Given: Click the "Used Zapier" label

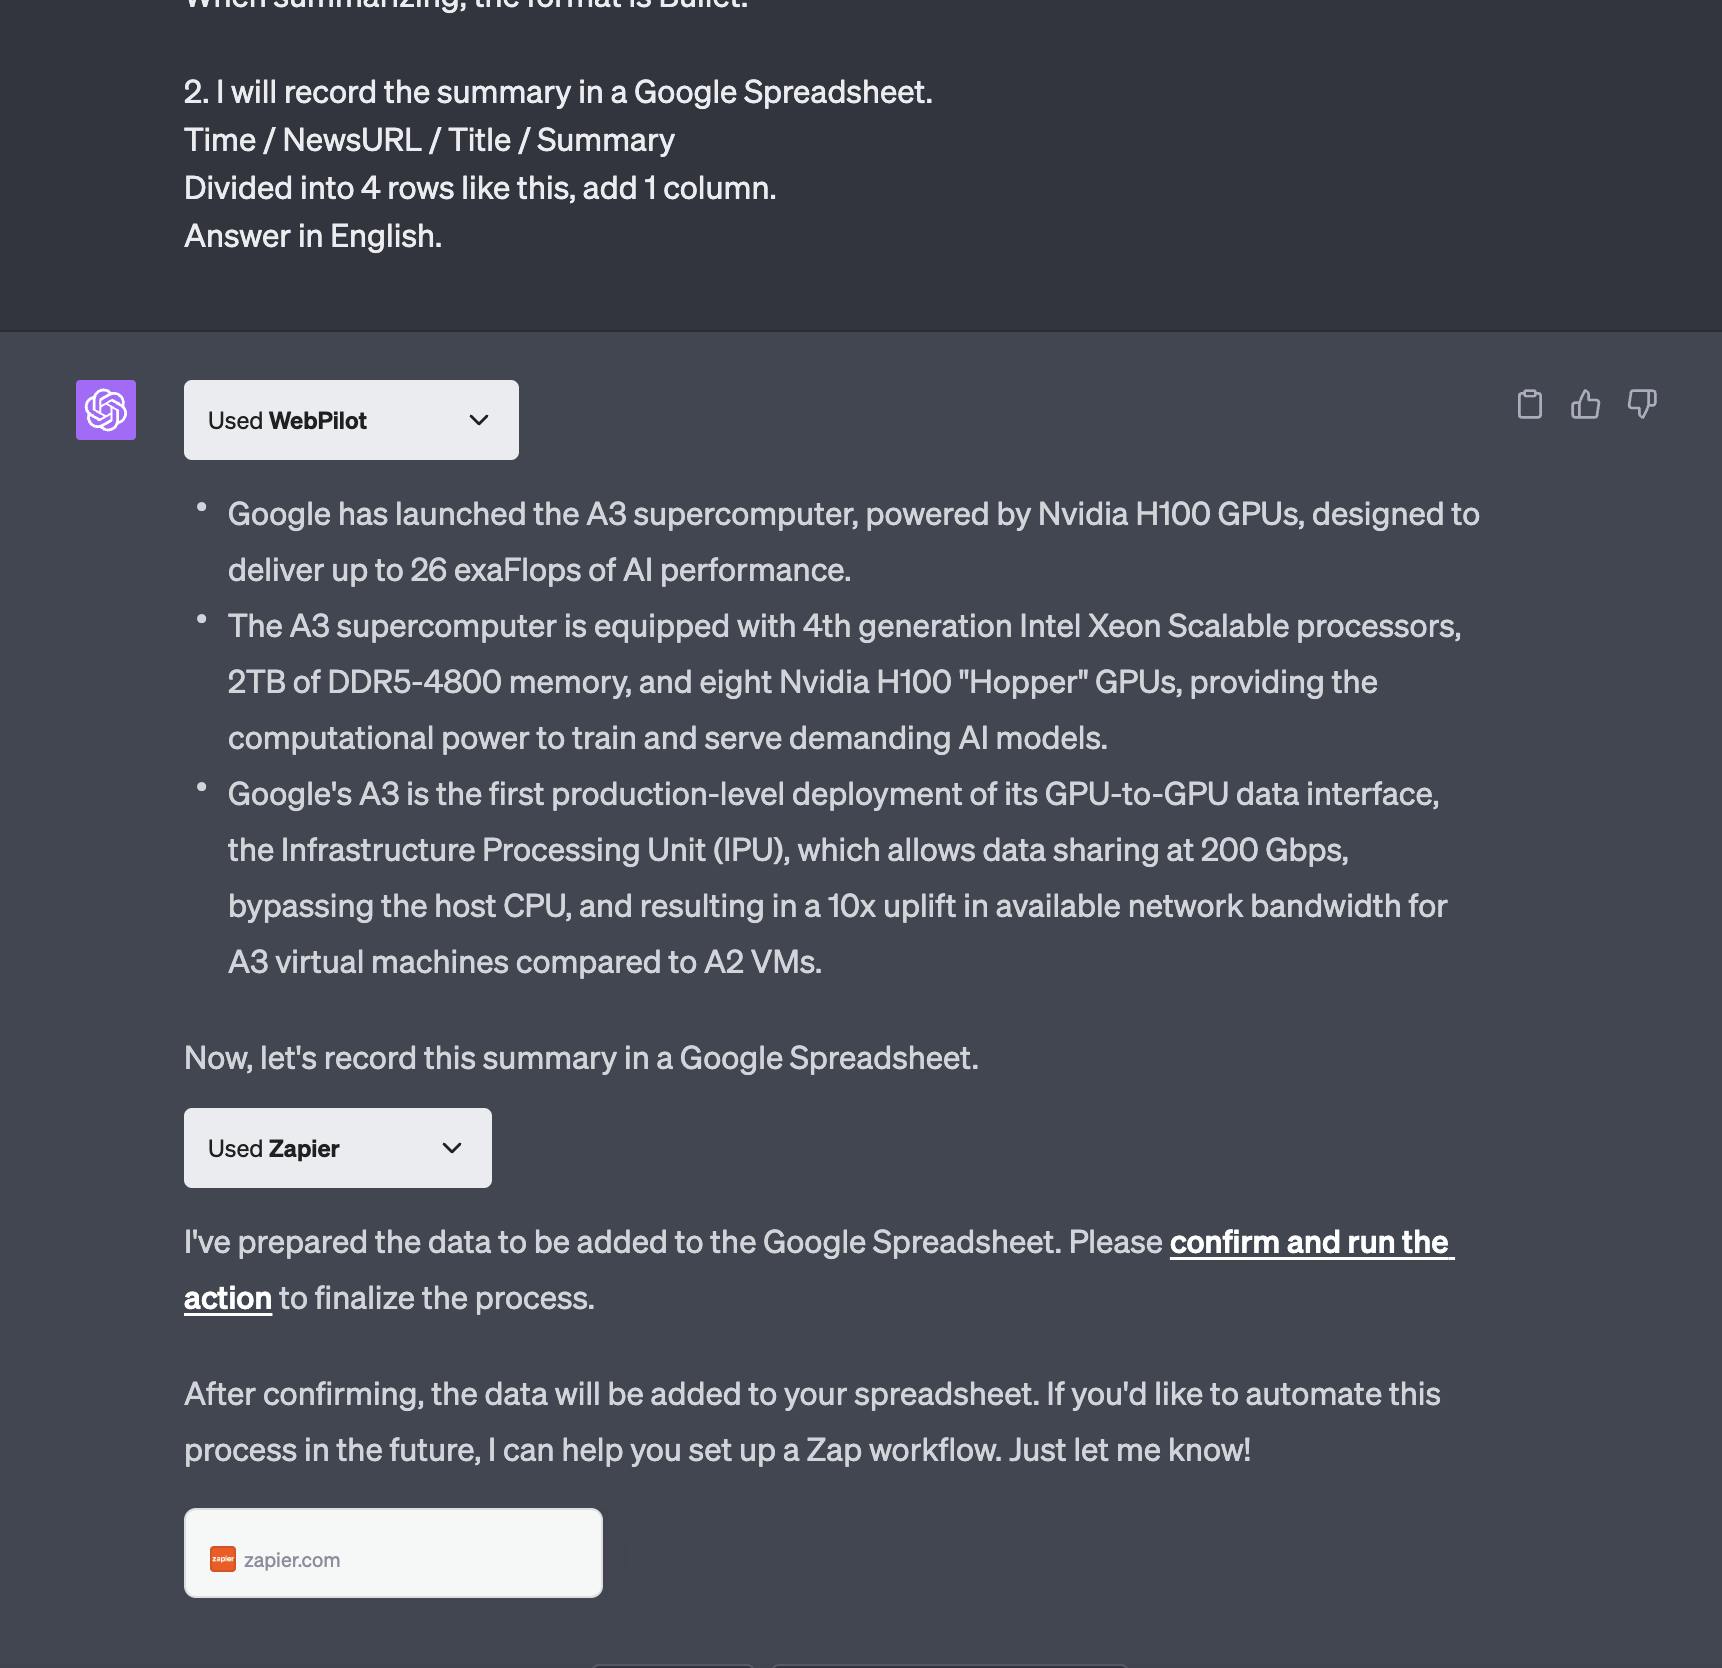Looking at the screenshot, I should (x=273, y=1148).
